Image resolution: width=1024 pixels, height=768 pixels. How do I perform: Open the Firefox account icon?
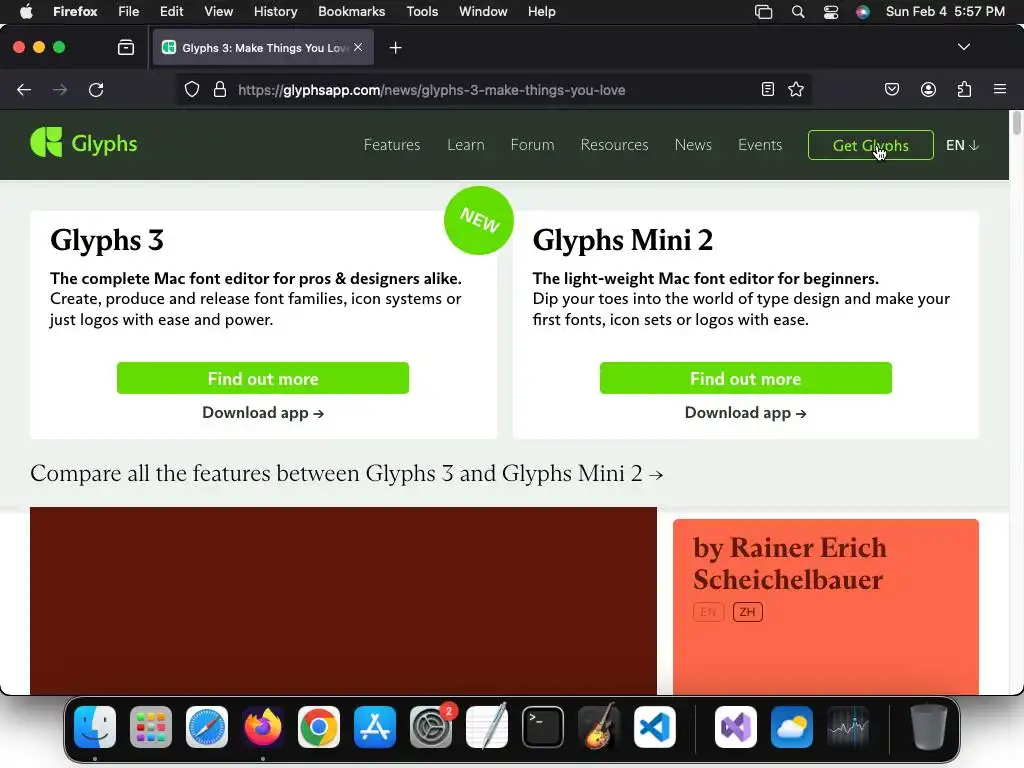point(928,89)
